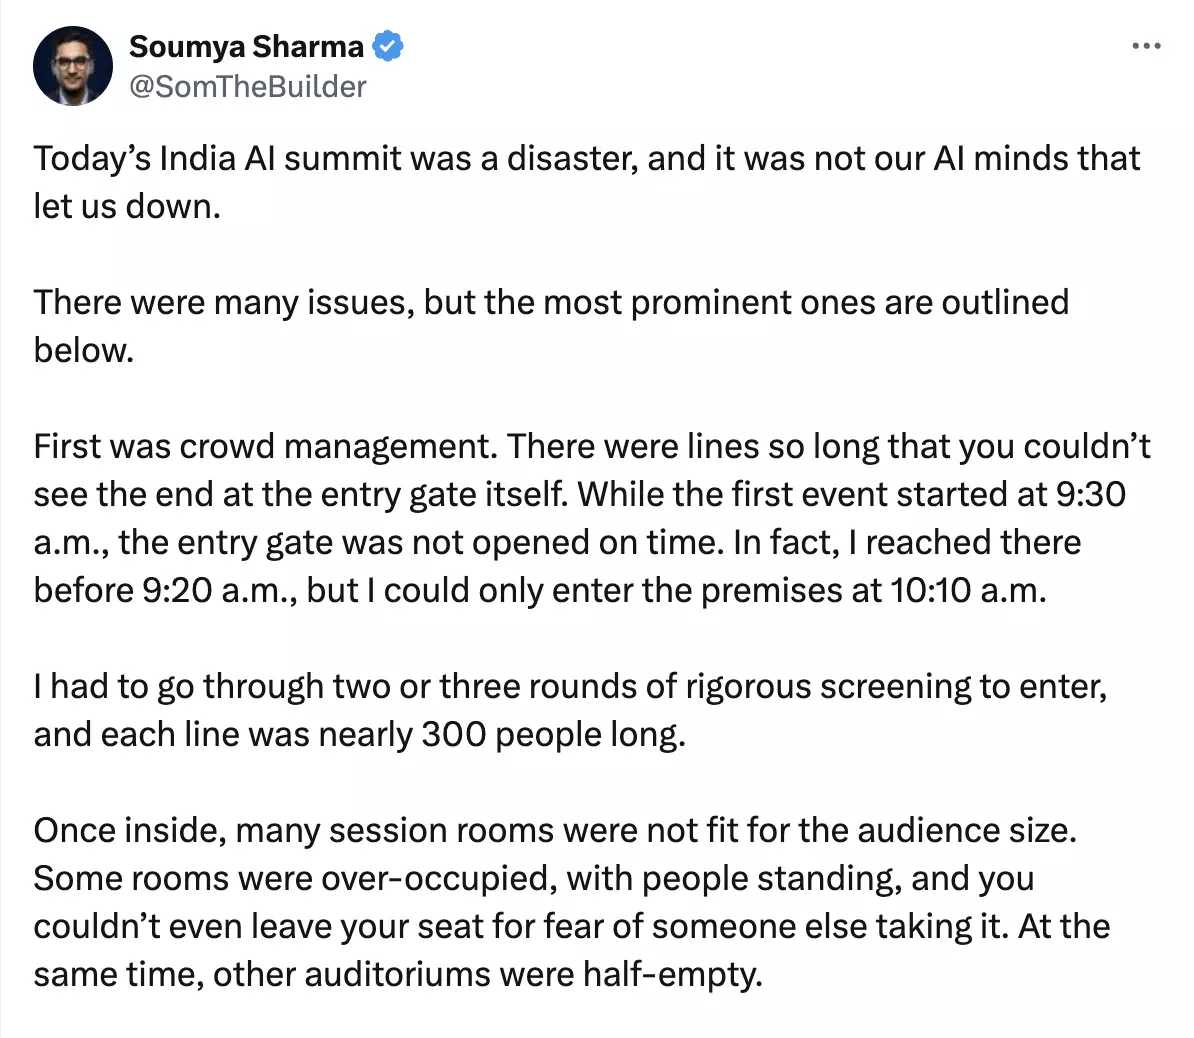The width and height of the screenshot is (1194, 1038).
Task: Click the blue verified badge
Action: point(388,47)
